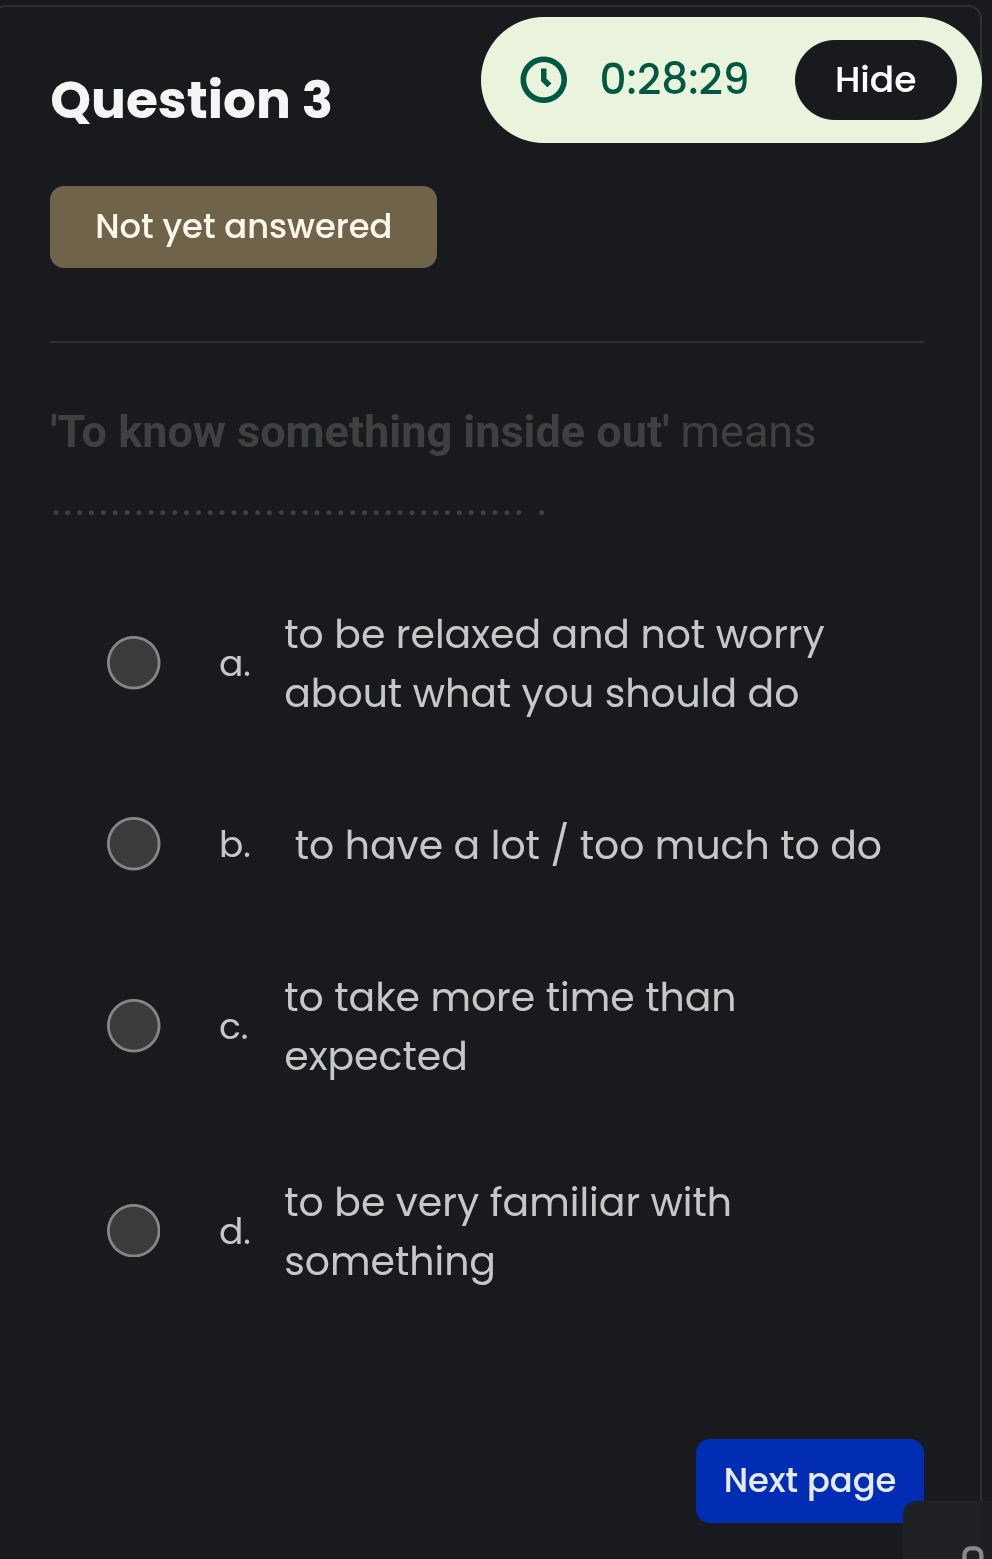Click the Not yet answered status badge
Image resolution: width=992 pixels, height=1559 pixels.
[243, 226]
